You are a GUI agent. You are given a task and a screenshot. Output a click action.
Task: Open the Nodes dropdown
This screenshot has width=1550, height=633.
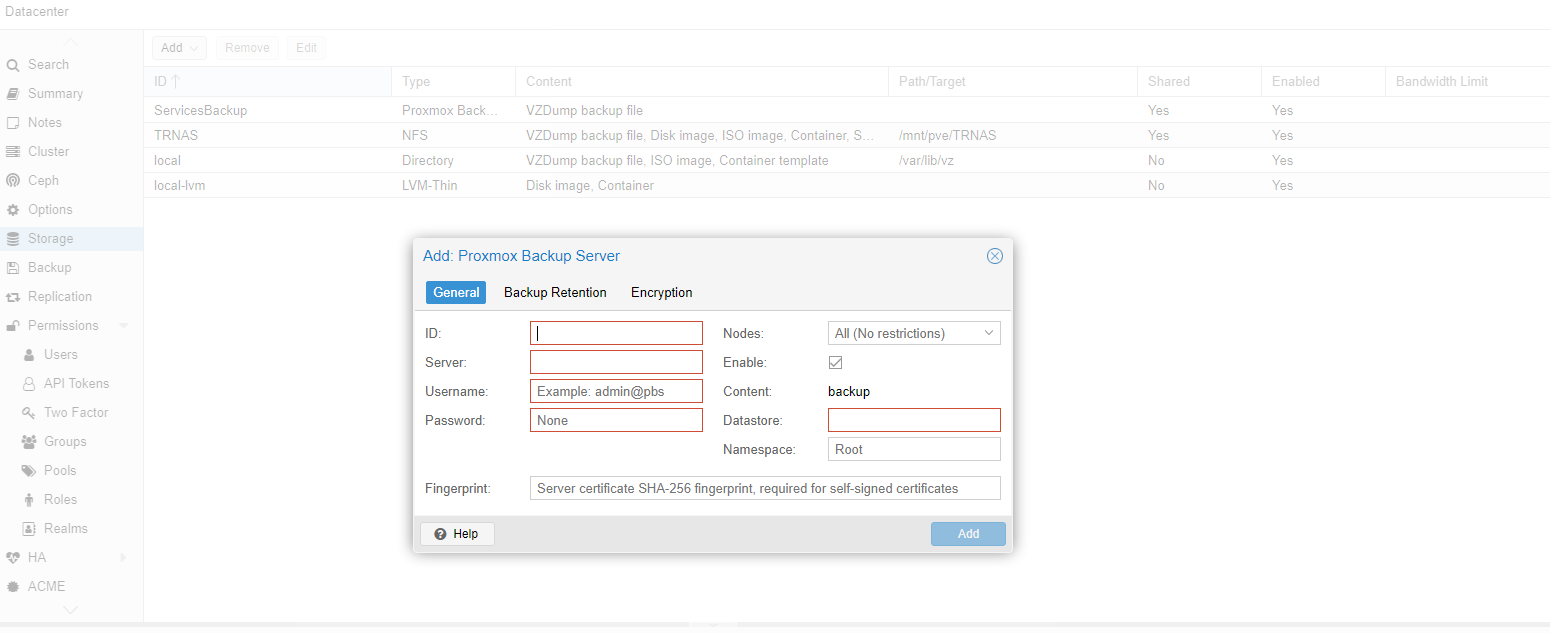pyautogui.click(x=989, y=333)
